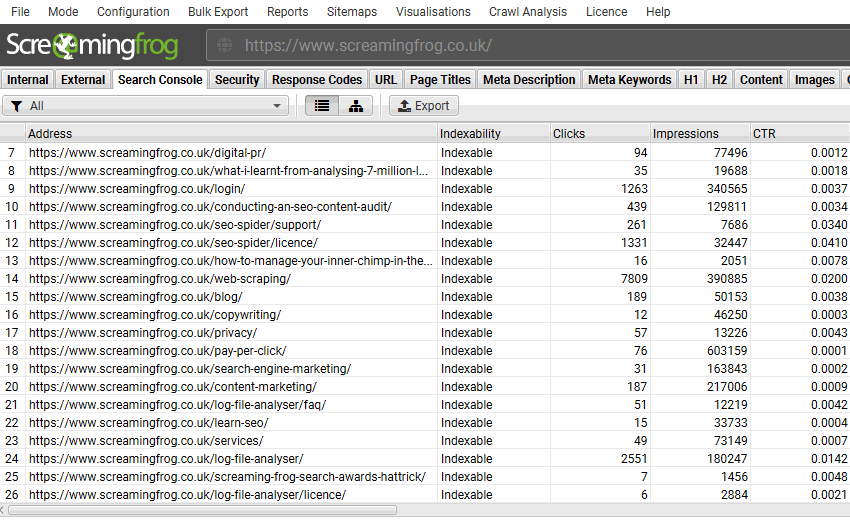Open the Configuration menu
The image size is (850, 520).
point(133,11)
